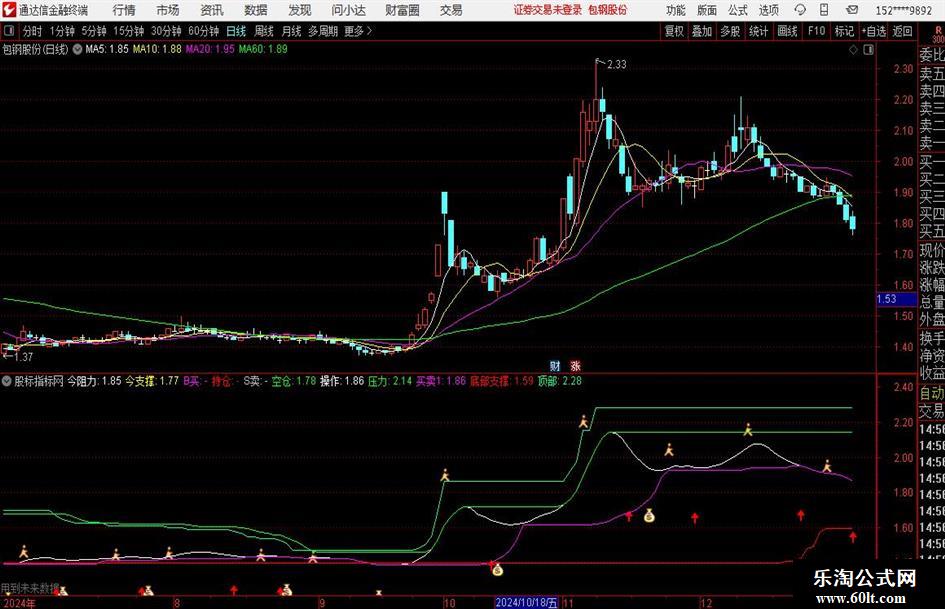Viewport: 945px width, 609px height.
Task: Open the 选项 menu
Action: coord(769,10)
